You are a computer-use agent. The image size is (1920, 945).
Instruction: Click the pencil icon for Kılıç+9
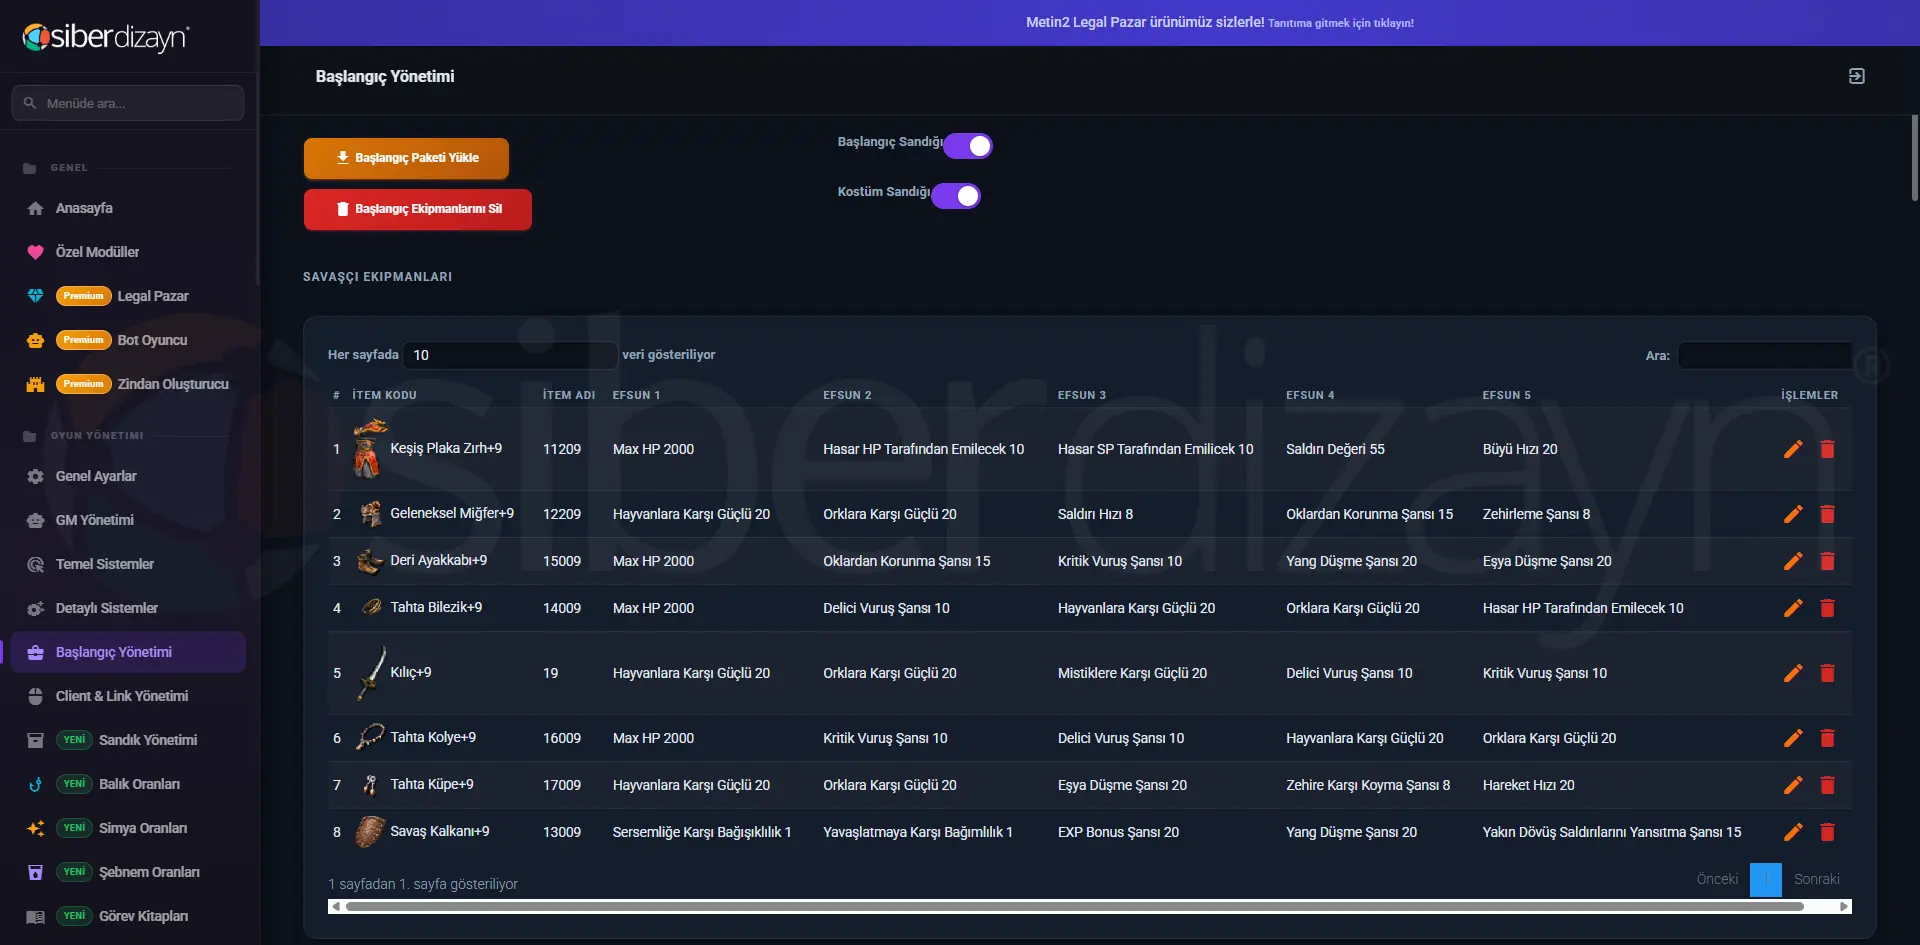(x=1793, y=673)
